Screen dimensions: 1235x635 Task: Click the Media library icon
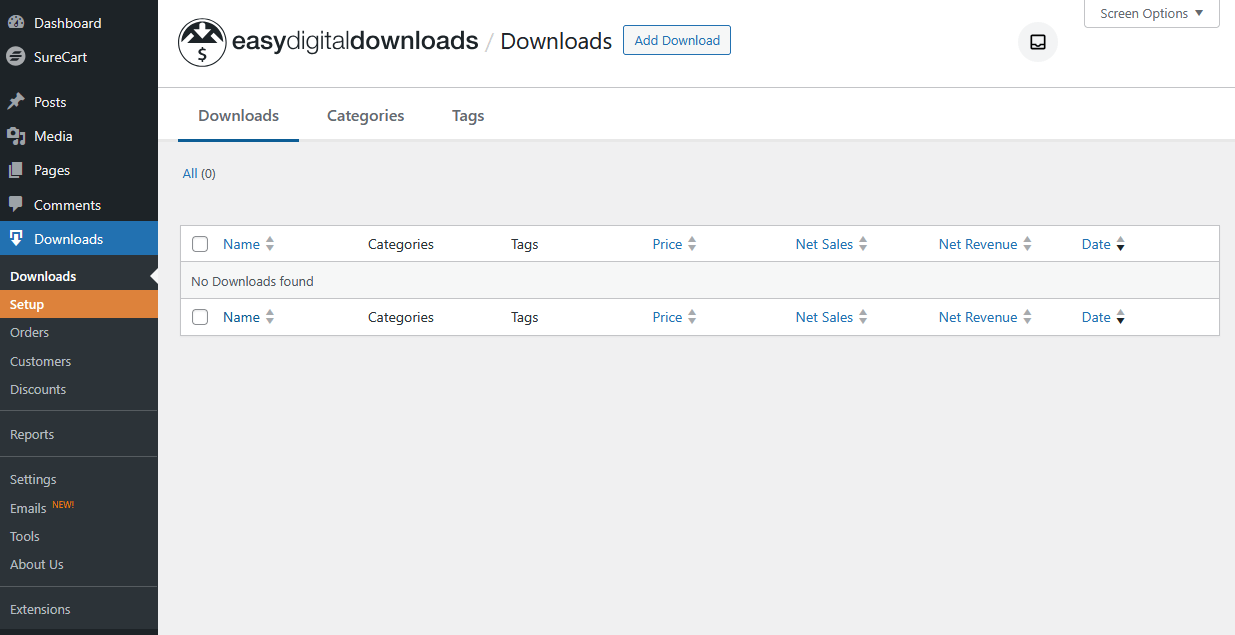16,136
